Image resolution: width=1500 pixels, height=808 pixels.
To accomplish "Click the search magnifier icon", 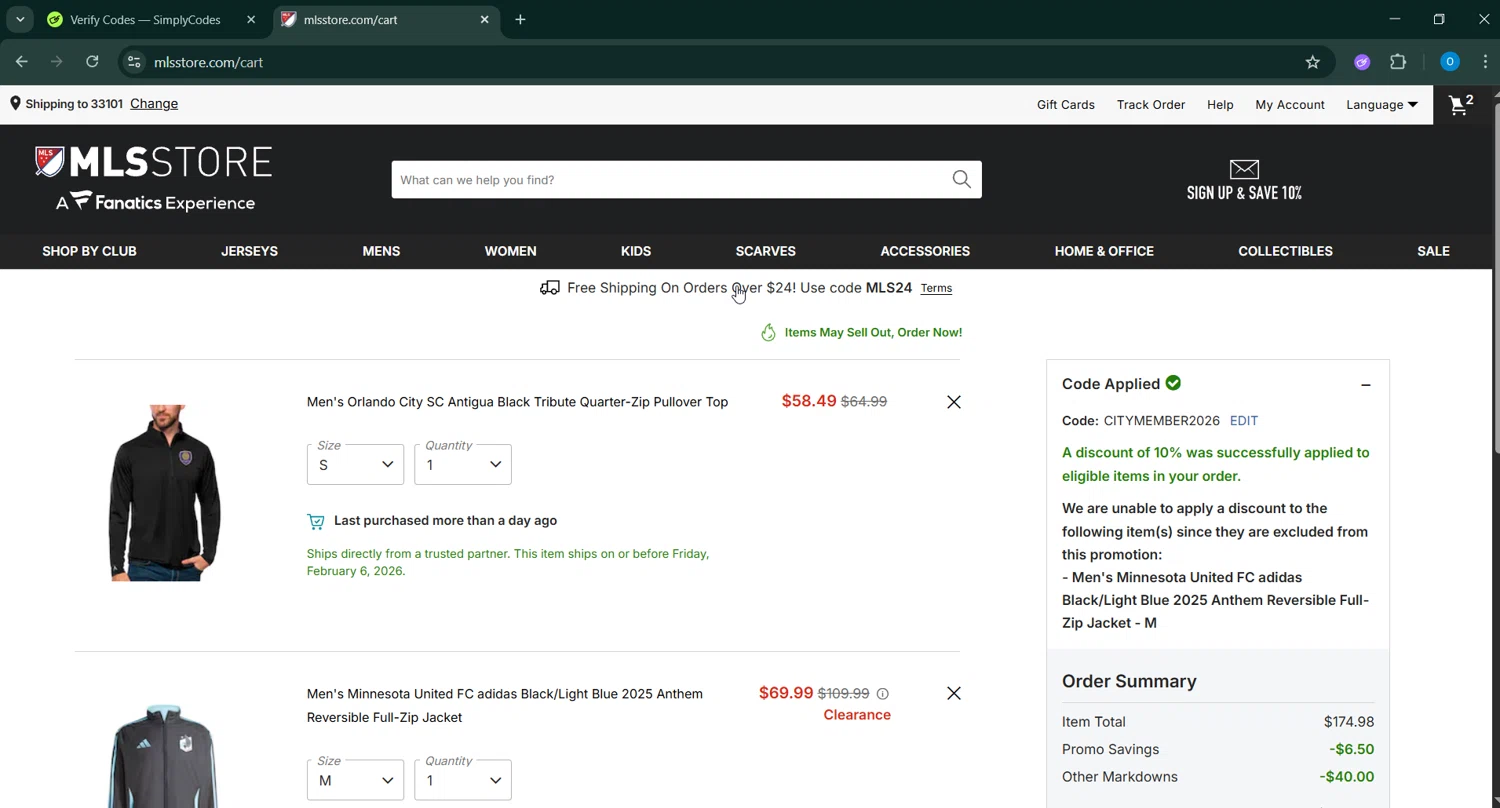I will pos(961,180).
